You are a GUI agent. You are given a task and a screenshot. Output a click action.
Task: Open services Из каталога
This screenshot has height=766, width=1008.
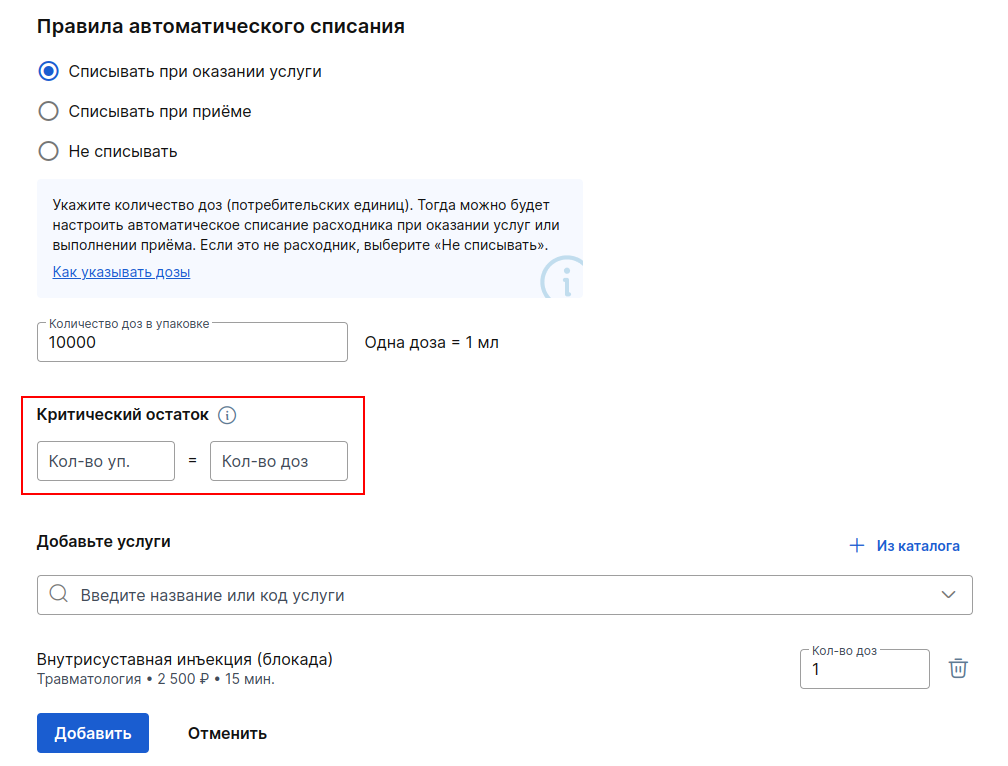click(x=904, y=546)
